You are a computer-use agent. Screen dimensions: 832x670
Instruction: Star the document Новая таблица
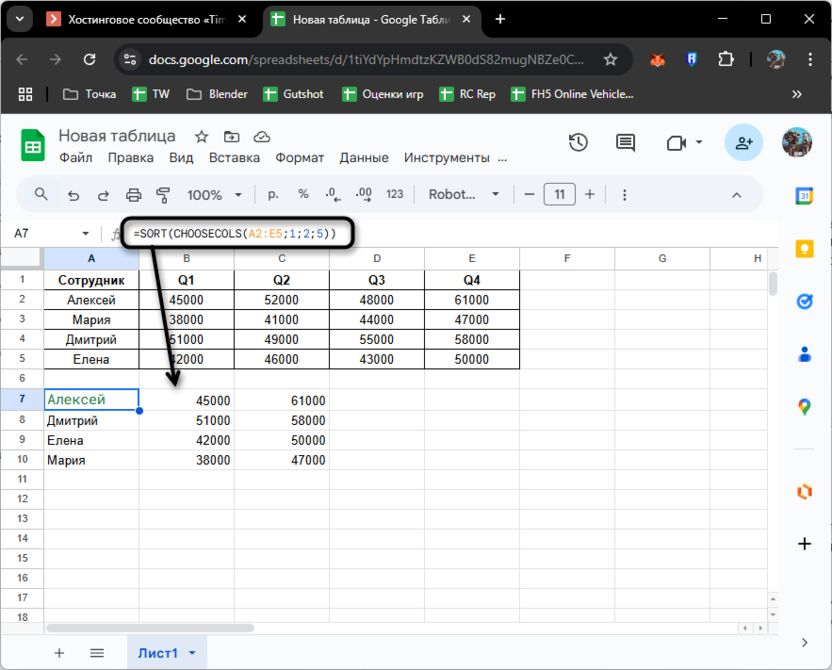coord(201,136)
